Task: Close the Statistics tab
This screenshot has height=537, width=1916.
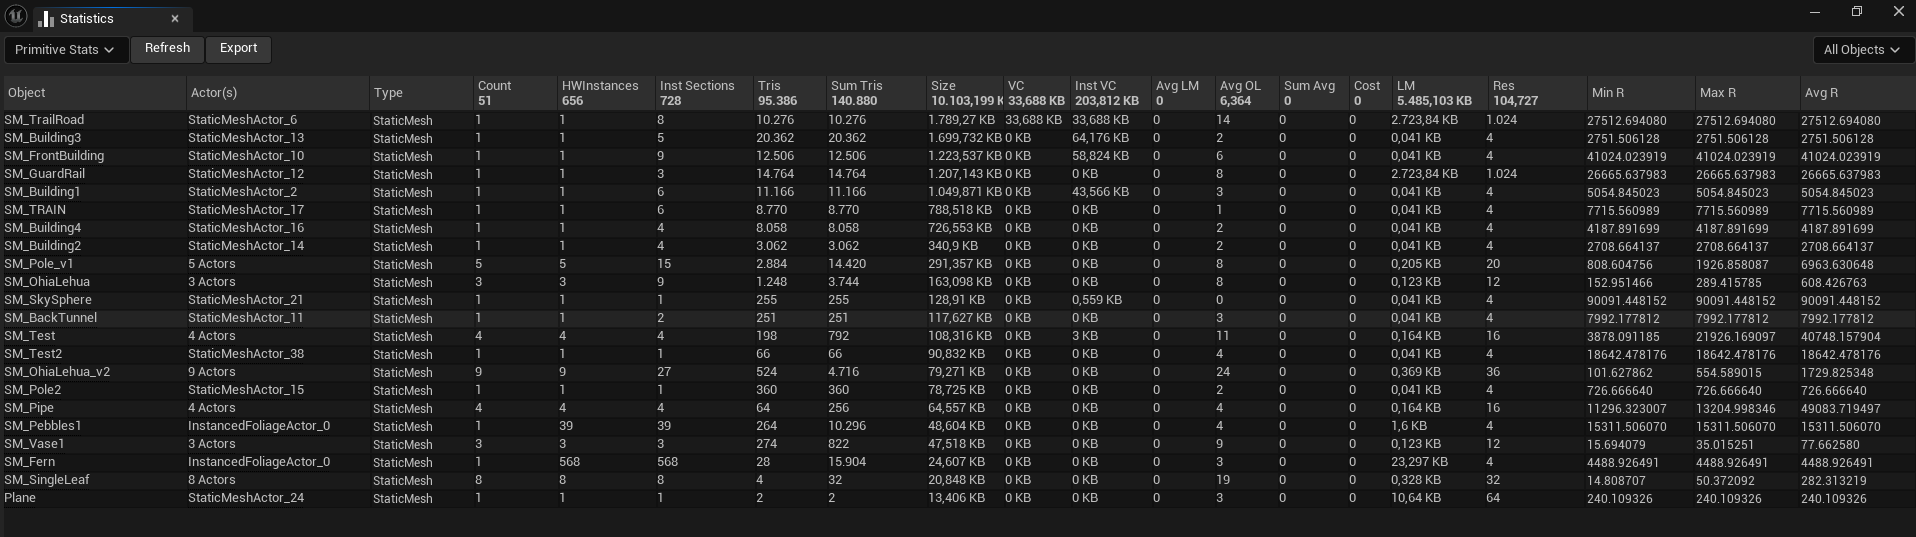Action: click(x=175, y=19)
